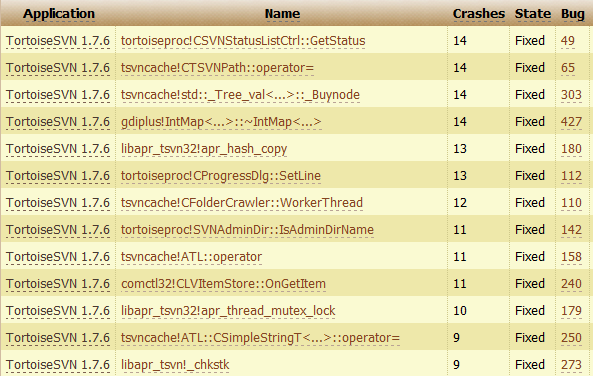Click TortoiseSVN 1.7.6 in gdiplus!IntMap row
The width and height of the screenshot is (593, 376).
(x=58, y=122)
